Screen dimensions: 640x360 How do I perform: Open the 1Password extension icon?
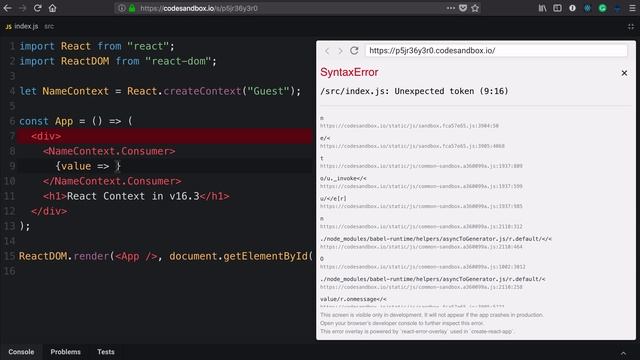point(572,8)
